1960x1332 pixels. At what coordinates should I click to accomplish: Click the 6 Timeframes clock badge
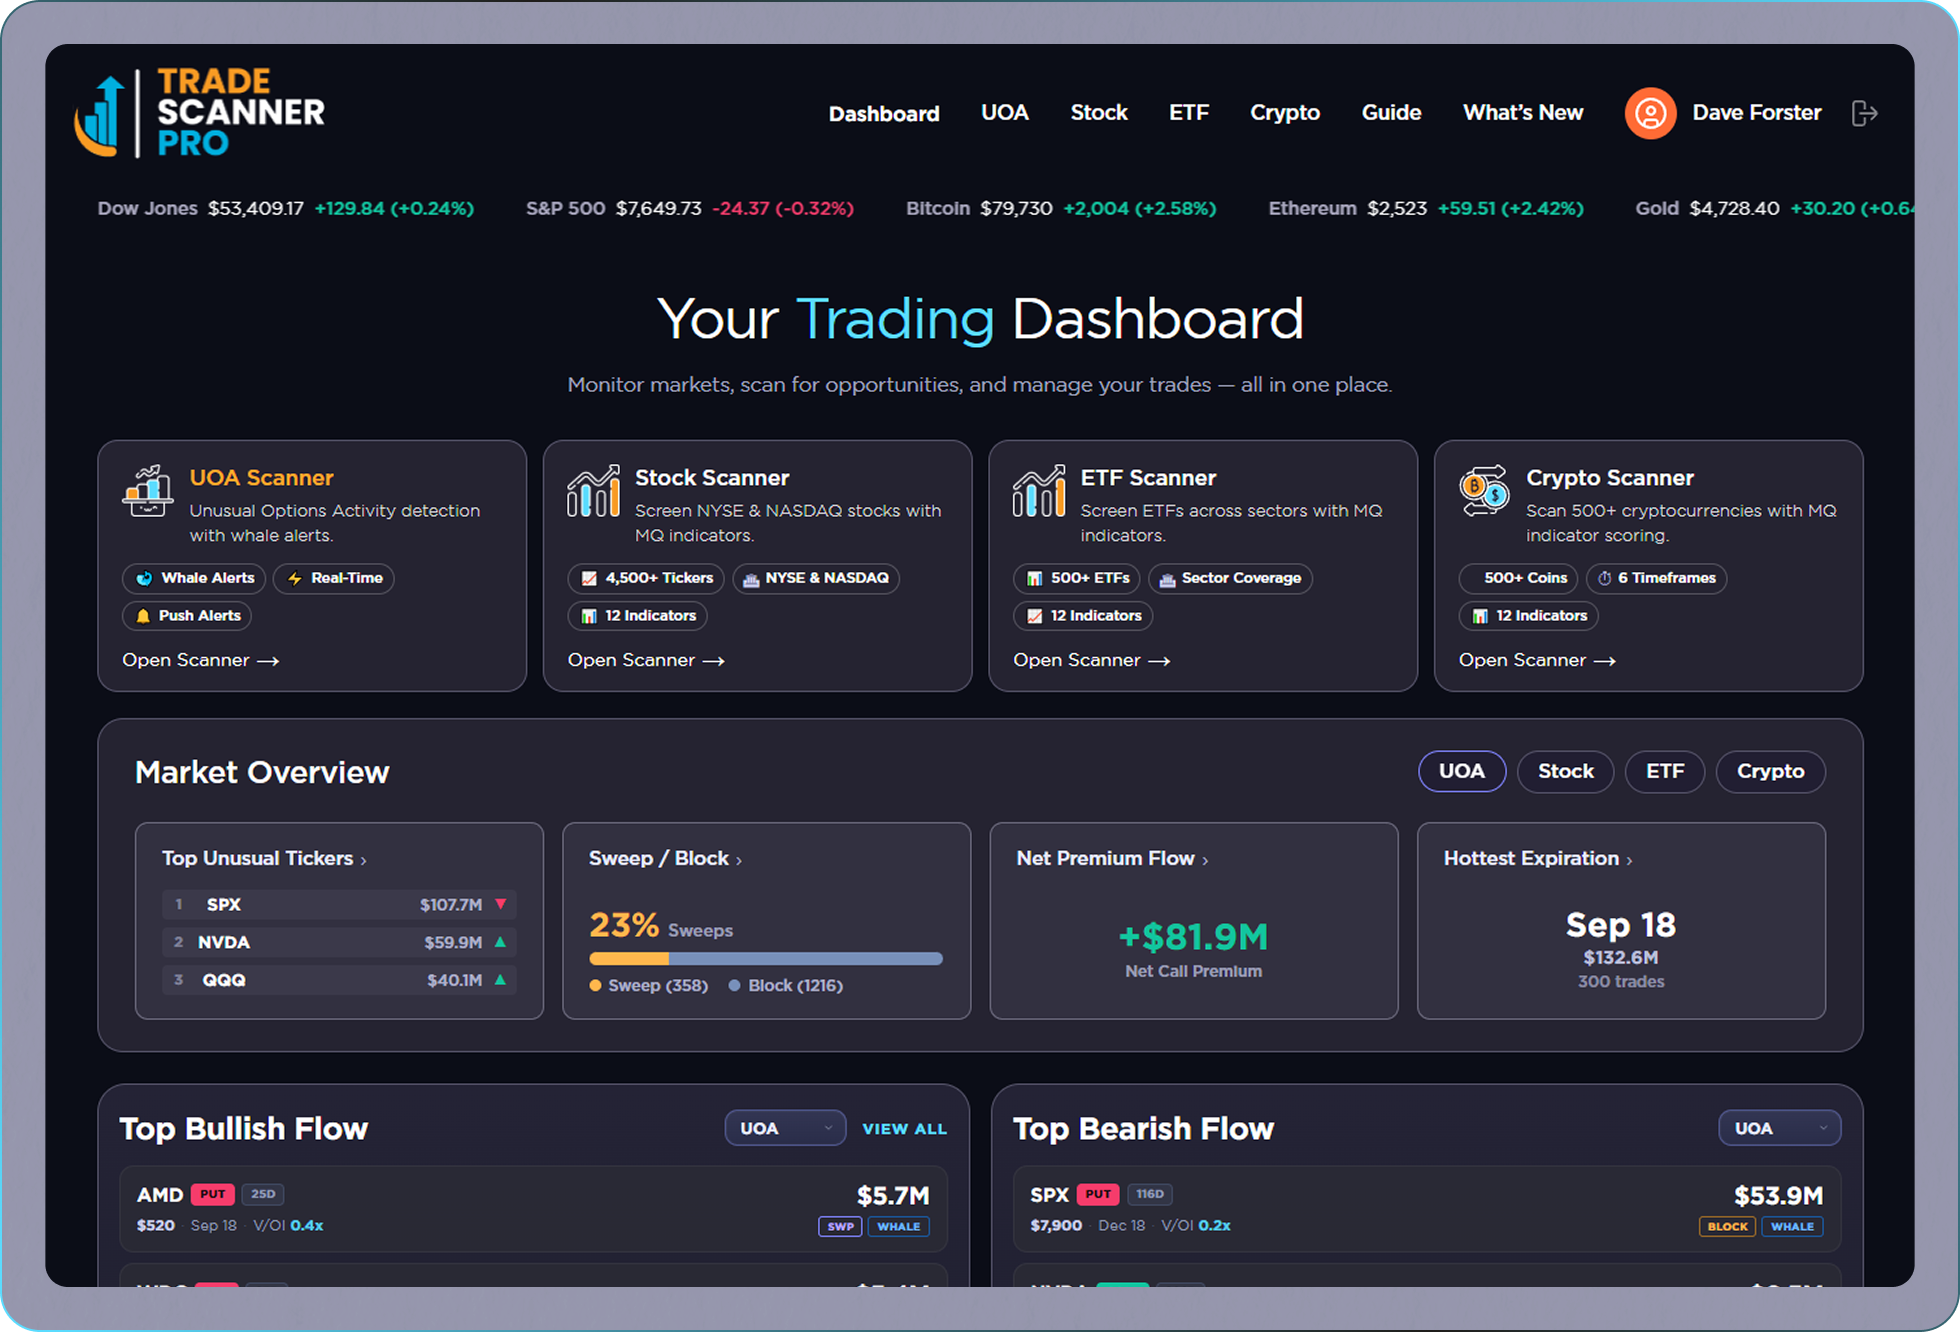coord(1656,578)
